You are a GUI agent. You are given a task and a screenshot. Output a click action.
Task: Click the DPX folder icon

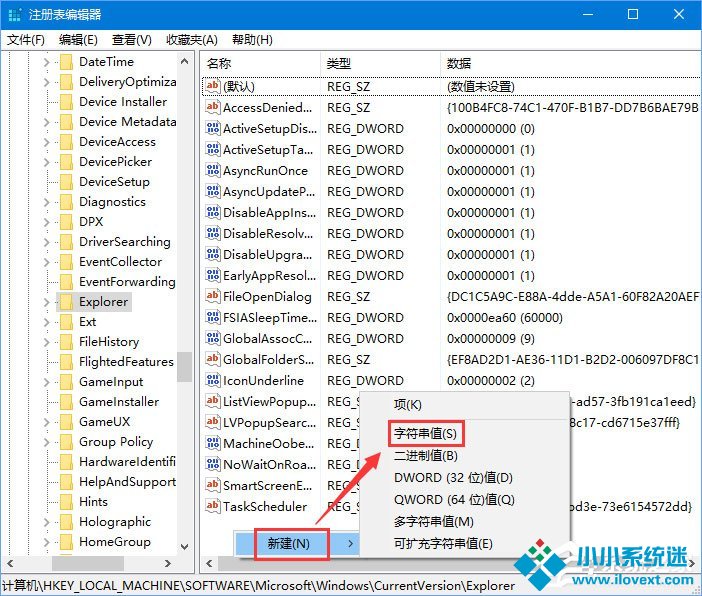point(66,222)
